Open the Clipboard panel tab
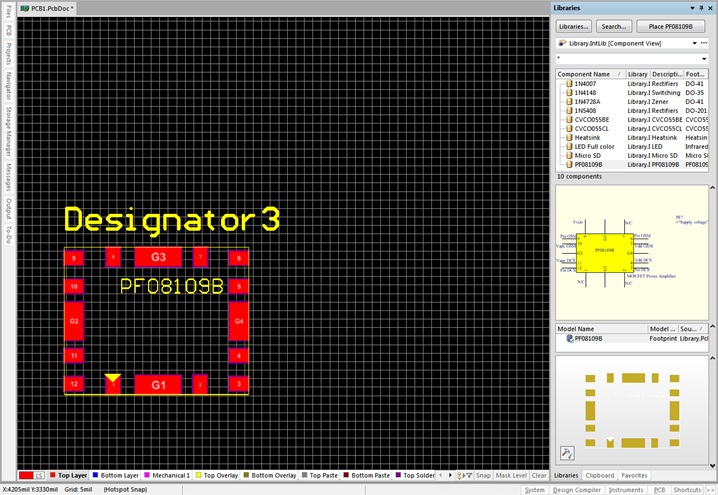The image size is (718, 495). point(599,475)
